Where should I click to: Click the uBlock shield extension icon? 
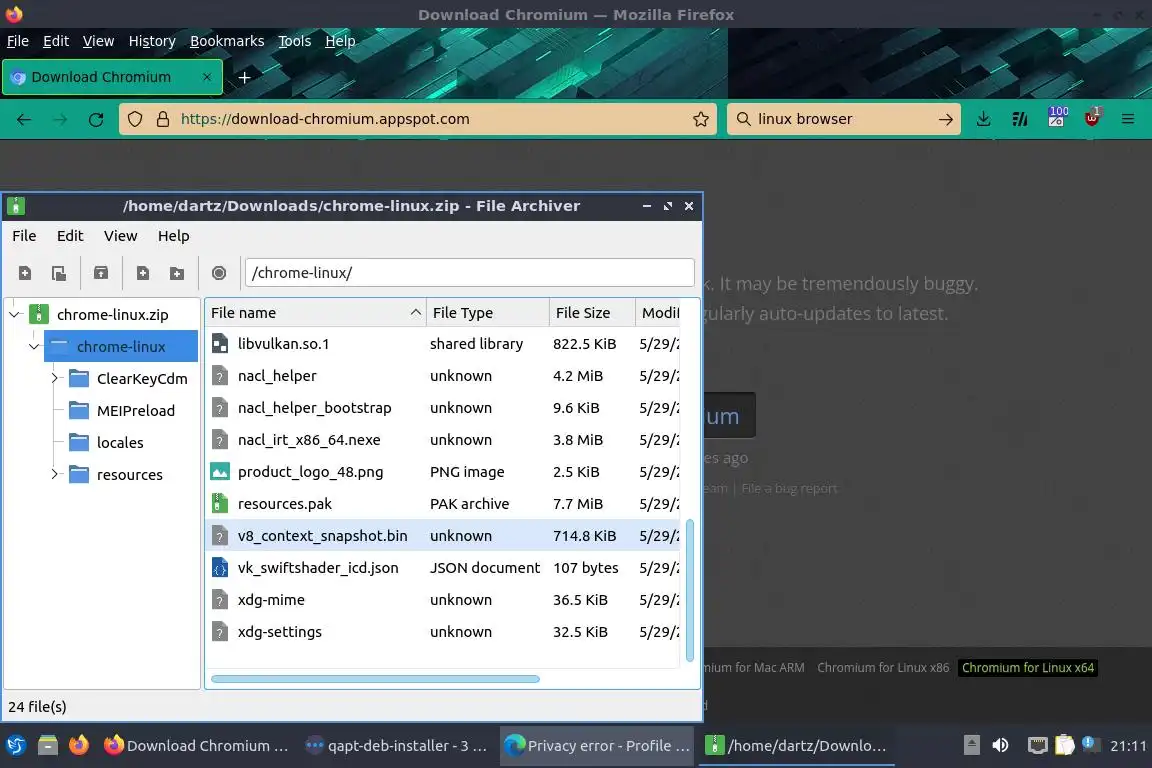(1092, 118)
